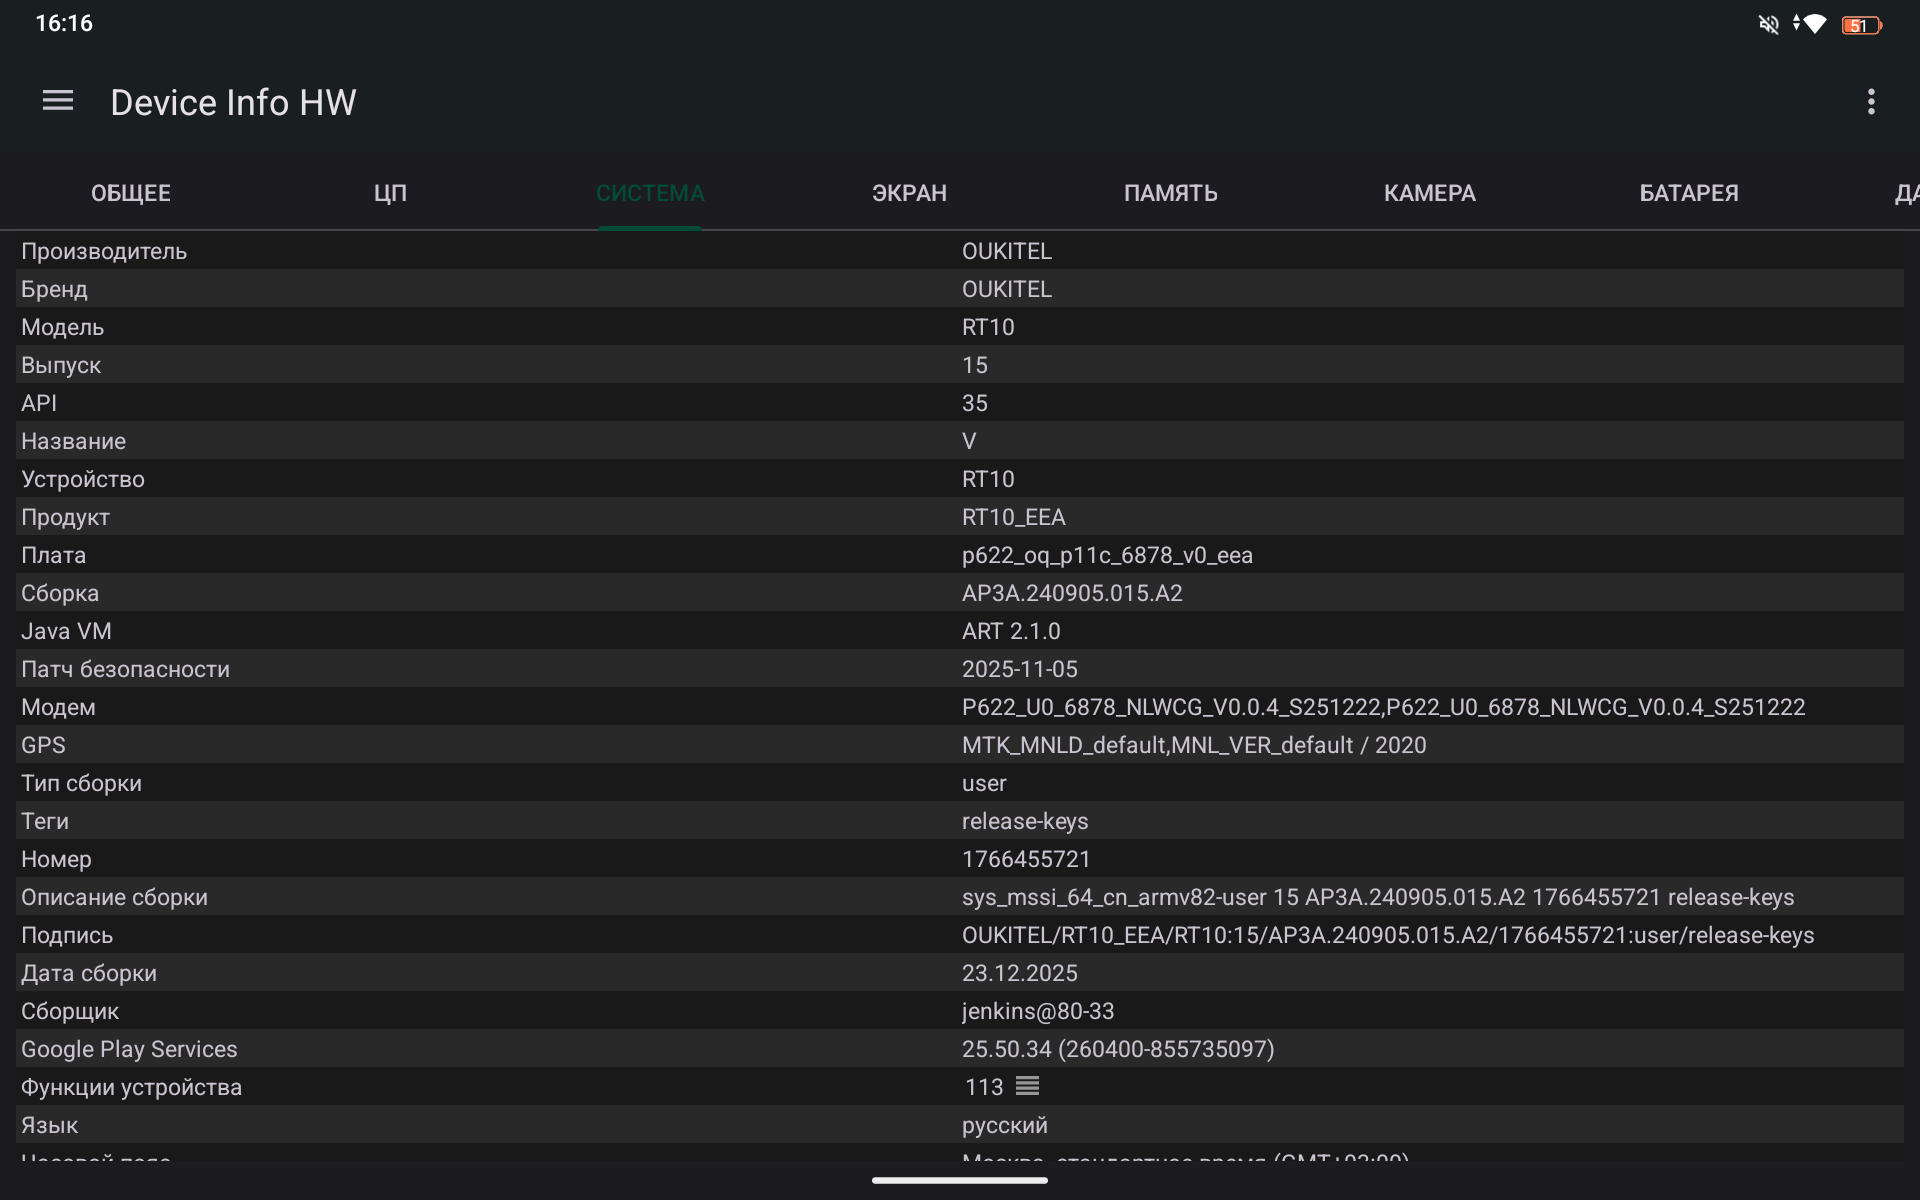The height and width of the screenshot is (1200, 1920).
Task: Expand the device functions list icon
Action: 1027,1086
